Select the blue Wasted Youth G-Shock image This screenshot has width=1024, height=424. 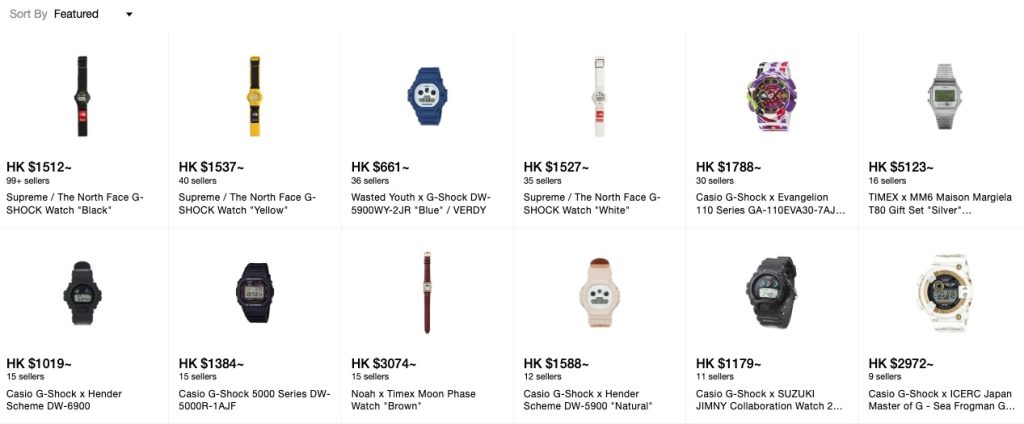point(427,95)
